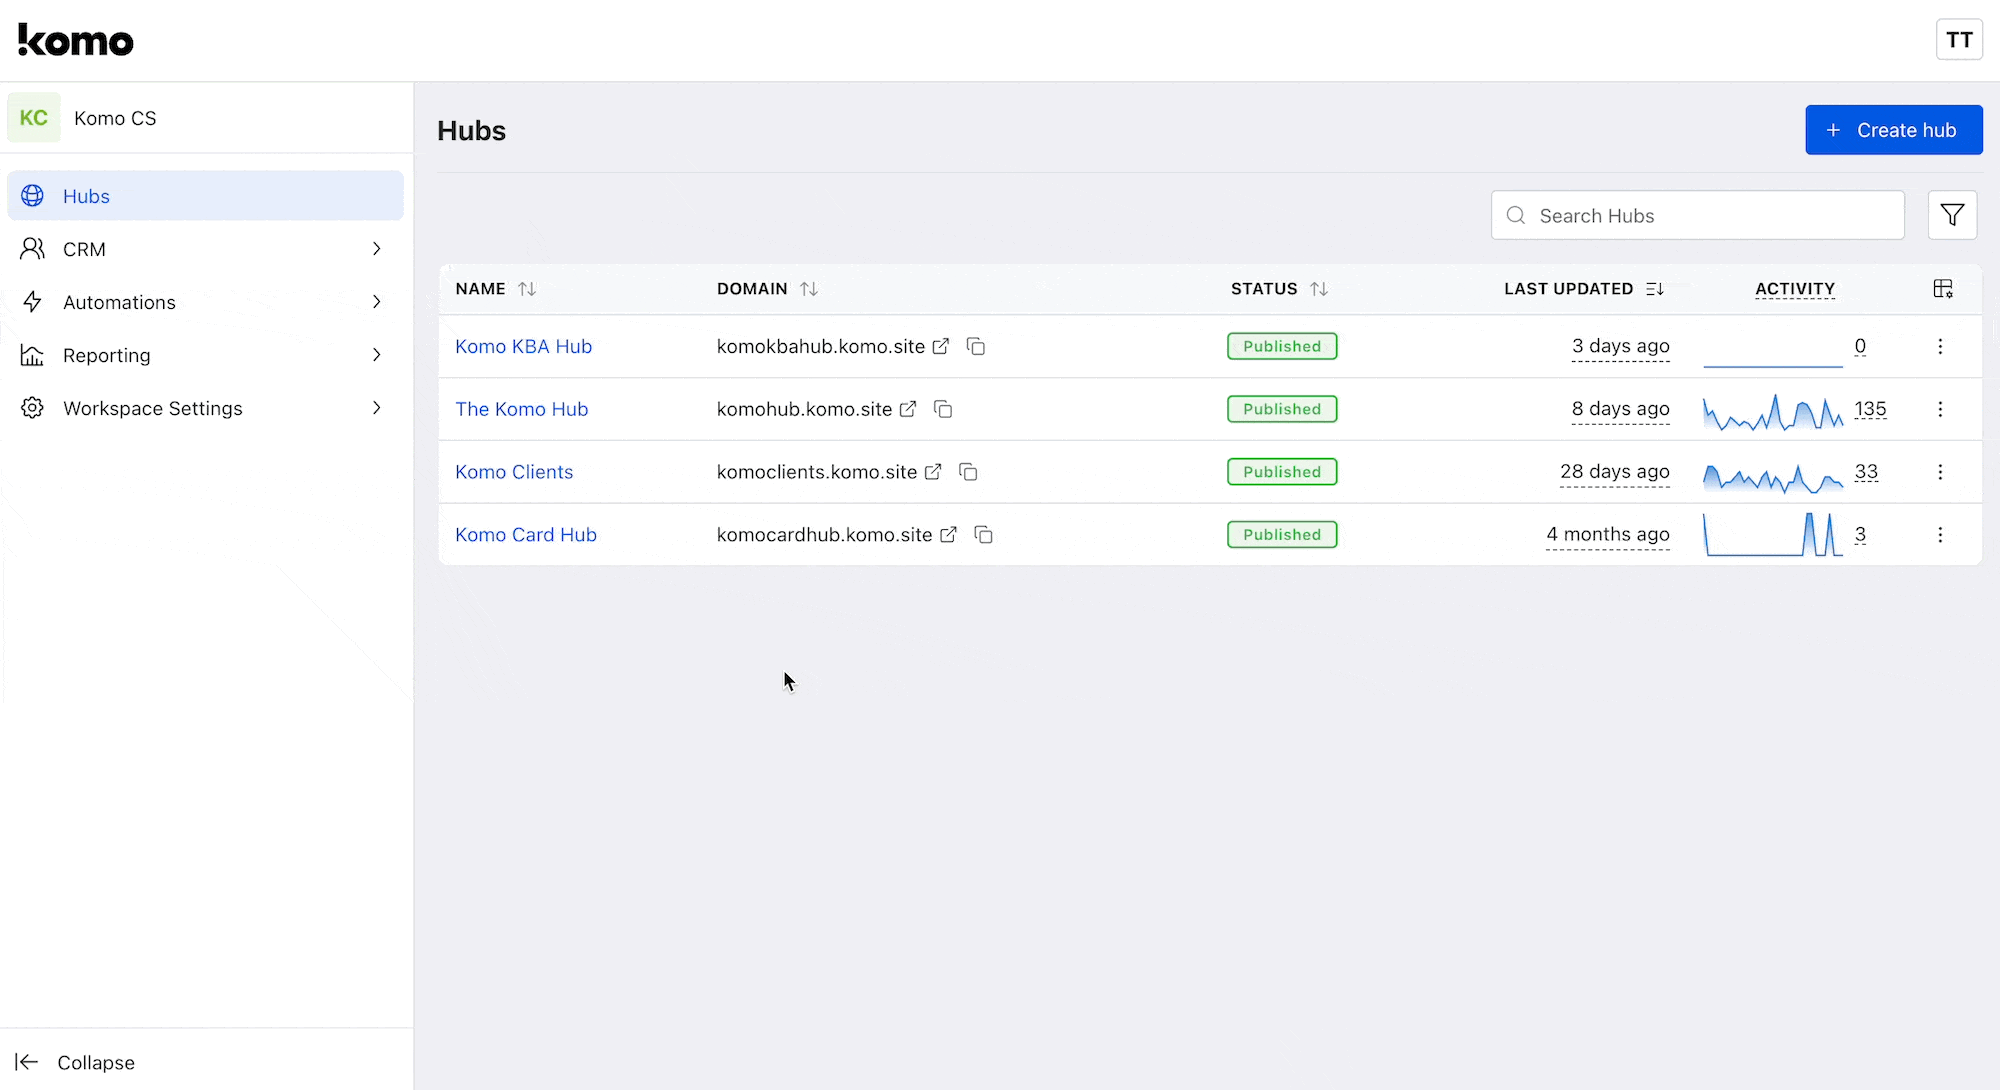This screenshot has height=1090, width=2000.
Task: Click the Search Hubs input field
Action: [1698, 216]
